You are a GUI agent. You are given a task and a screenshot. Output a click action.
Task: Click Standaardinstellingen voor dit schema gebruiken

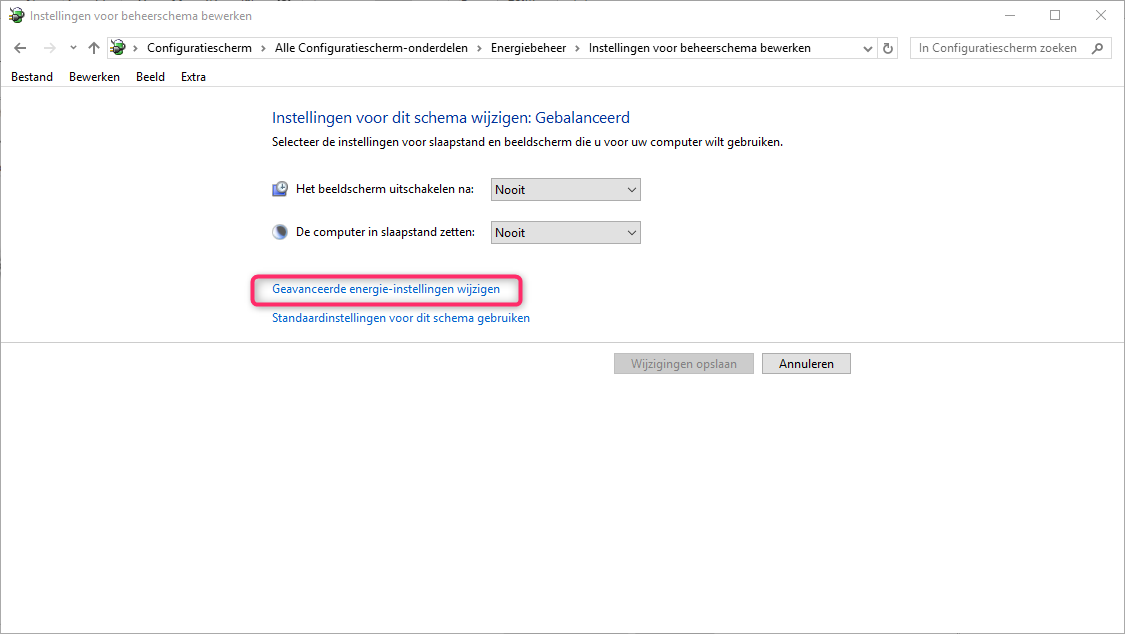click(x=401, y=318)
